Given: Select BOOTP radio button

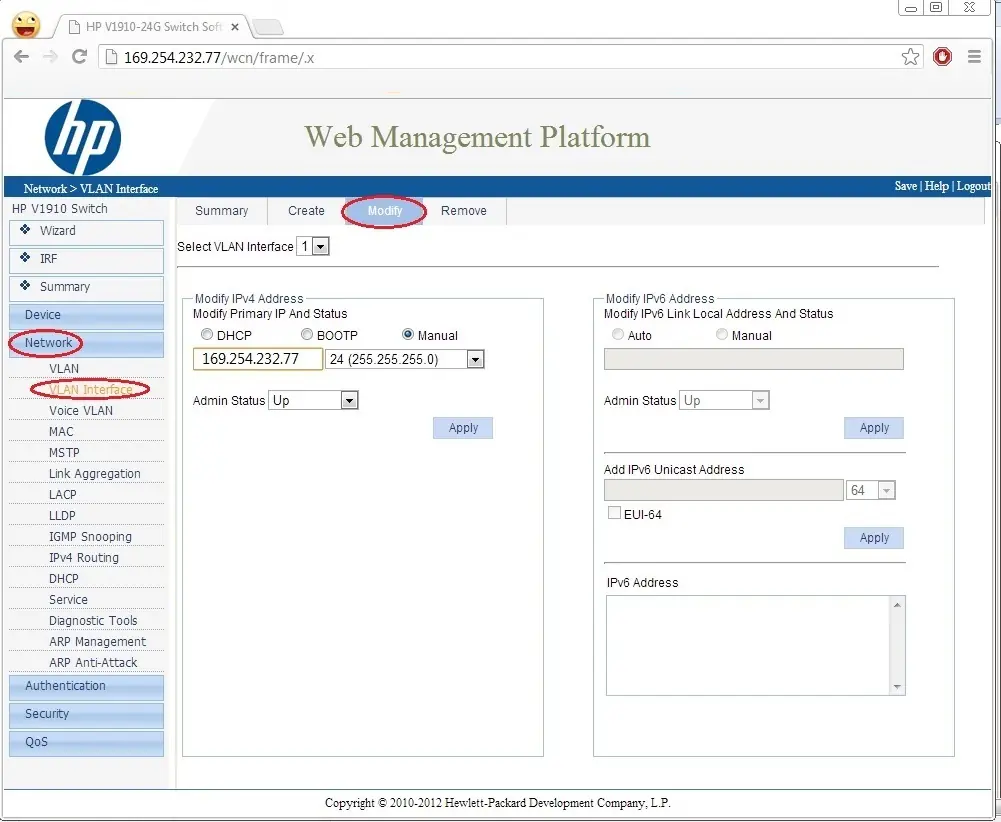Looking at the screenshot, I should click(307, 334).
